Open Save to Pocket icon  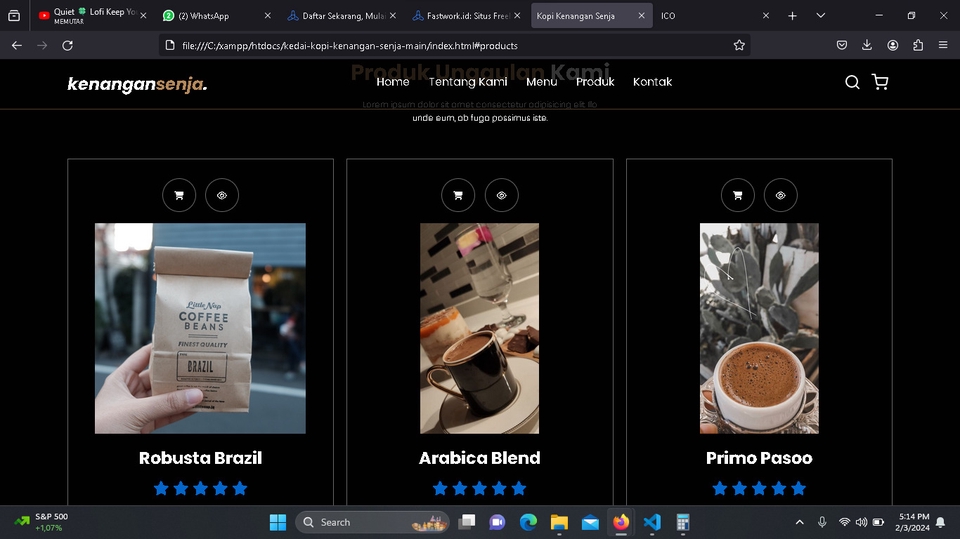tap(842, 45)
